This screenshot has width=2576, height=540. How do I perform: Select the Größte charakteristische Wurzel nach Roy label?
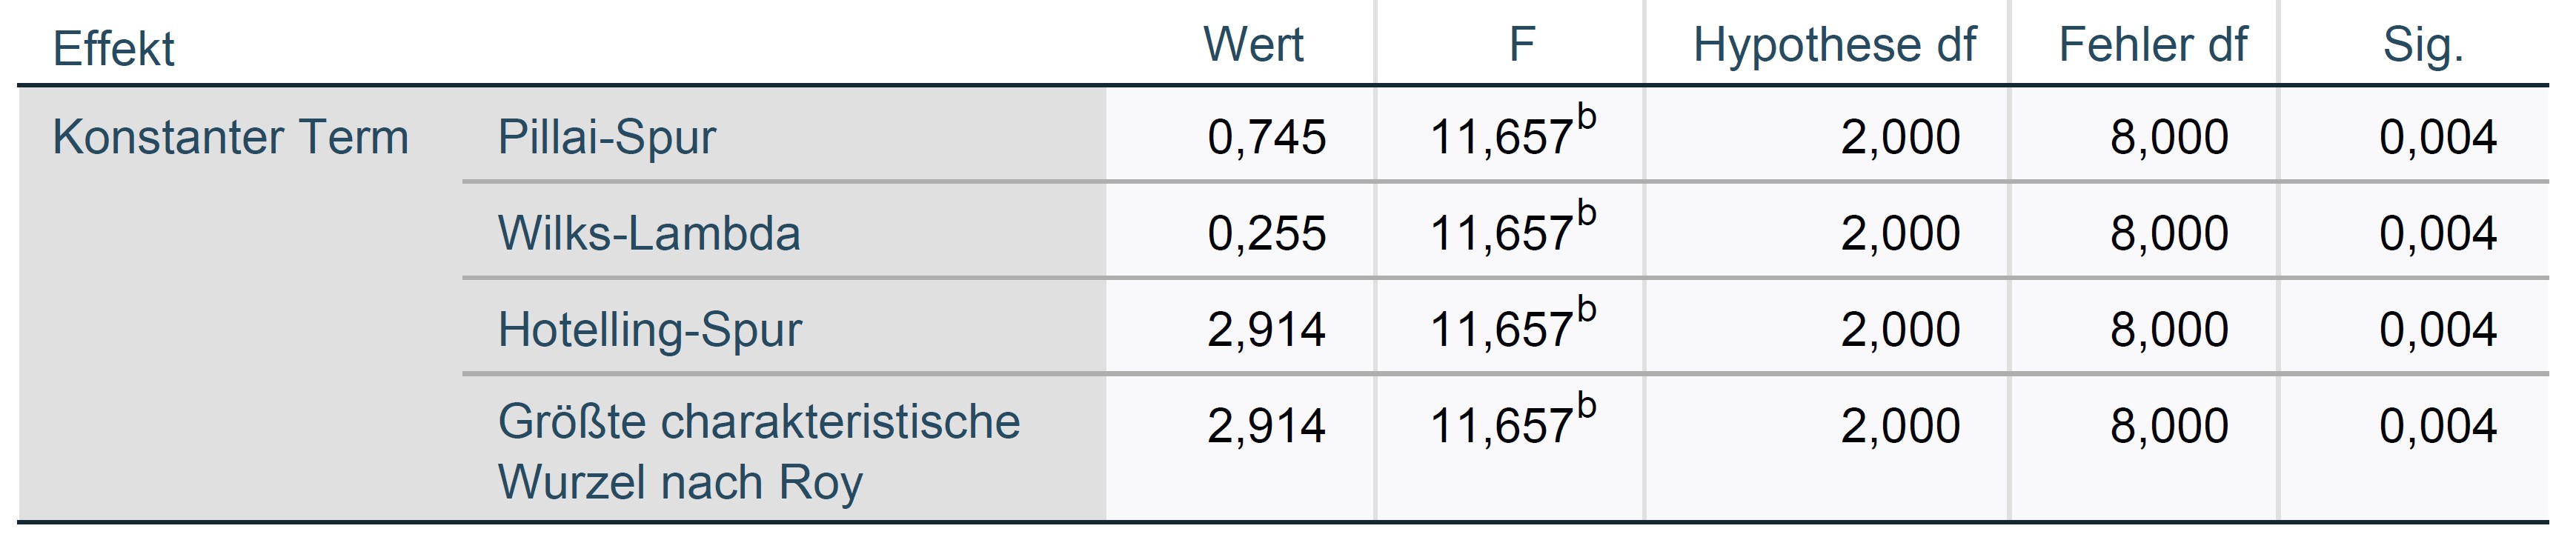pyautogui.click(x=758, y=451)
